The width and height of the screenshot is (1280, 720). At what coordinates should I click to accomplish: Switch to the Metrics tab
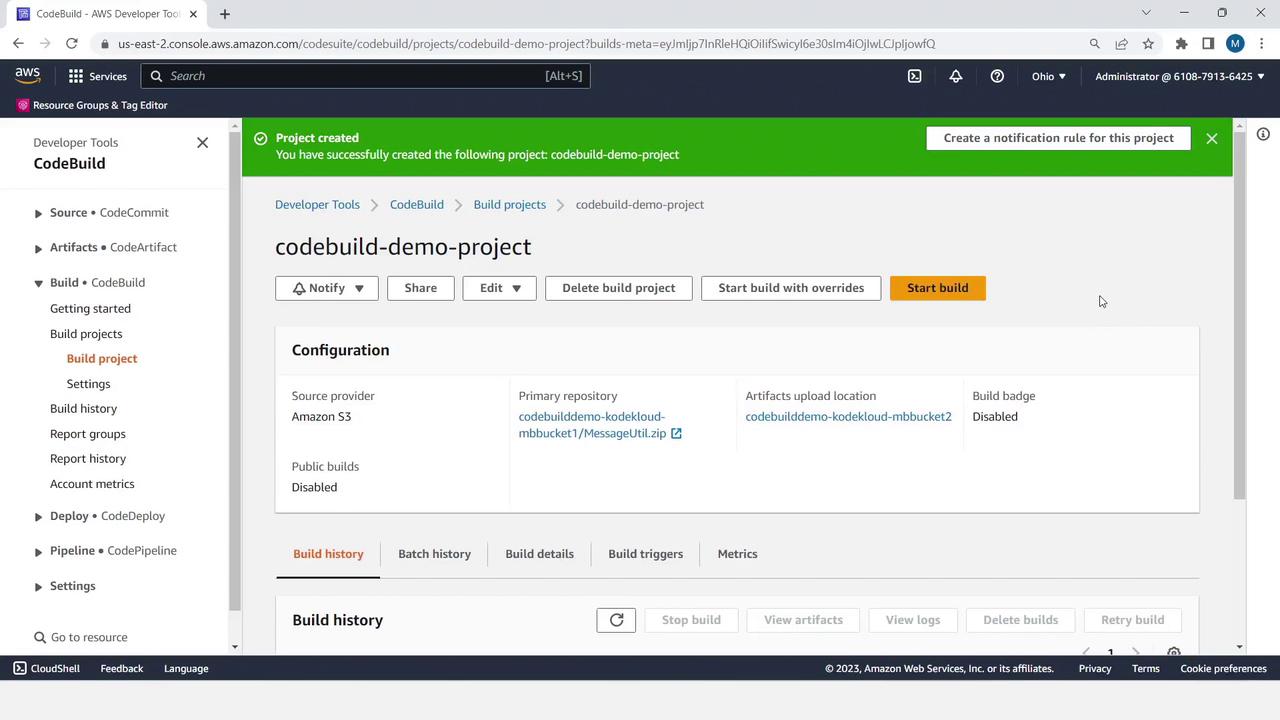point(737,554)
